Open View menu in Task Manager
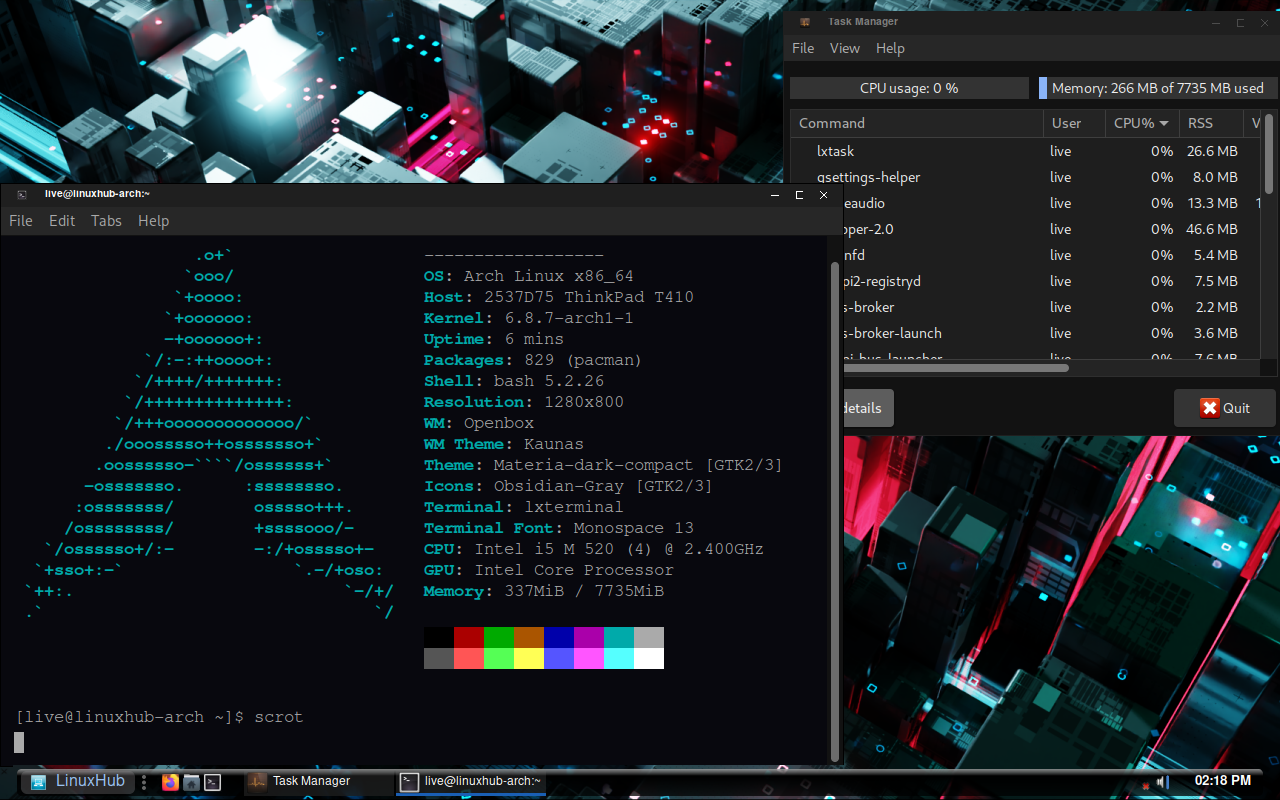1280x800 pixels. (845, 48)
